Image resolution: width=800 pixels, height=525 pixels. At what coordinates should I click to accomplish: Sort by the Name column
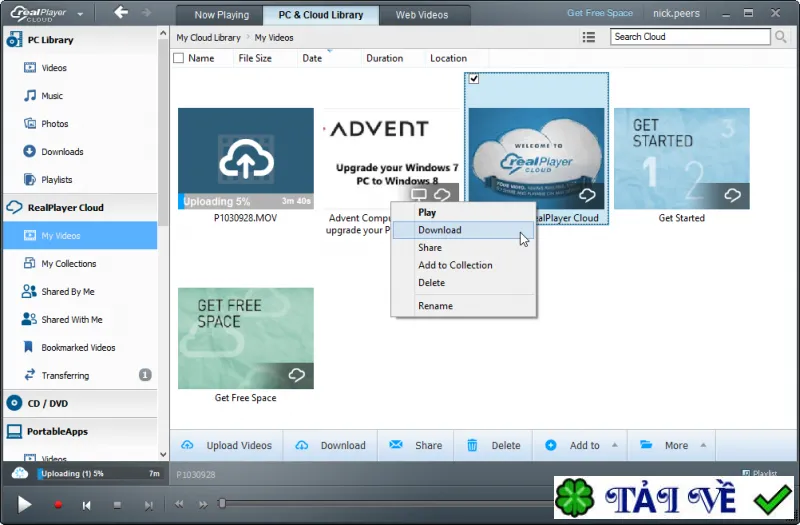coord(201,58)
